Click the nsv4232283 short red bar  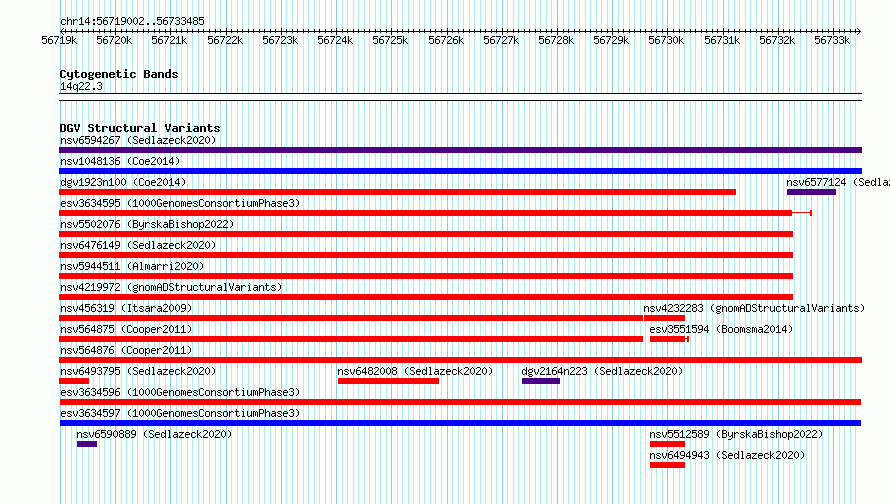pyautogui.click(x=664, y=318)
